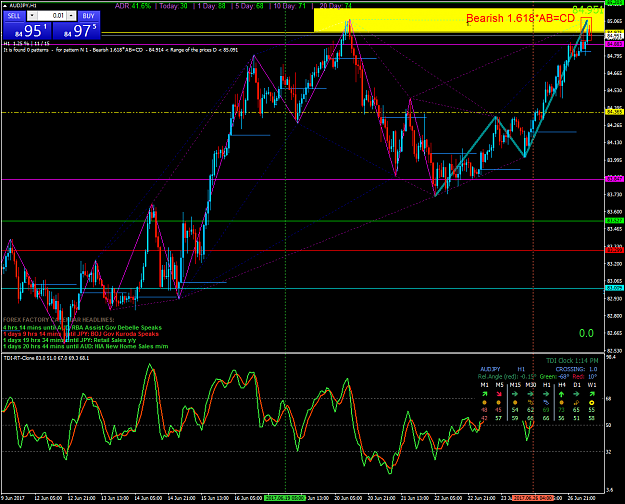
Task: Click the H1 right arrow in TDI dashboard
Action: pos(546,394)
